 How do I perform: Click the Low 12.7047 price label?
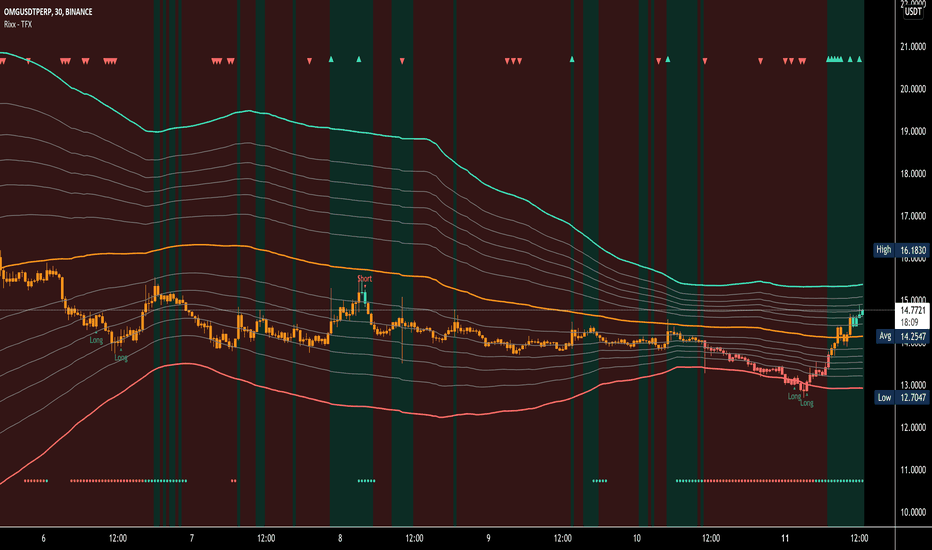coord(902,397)
